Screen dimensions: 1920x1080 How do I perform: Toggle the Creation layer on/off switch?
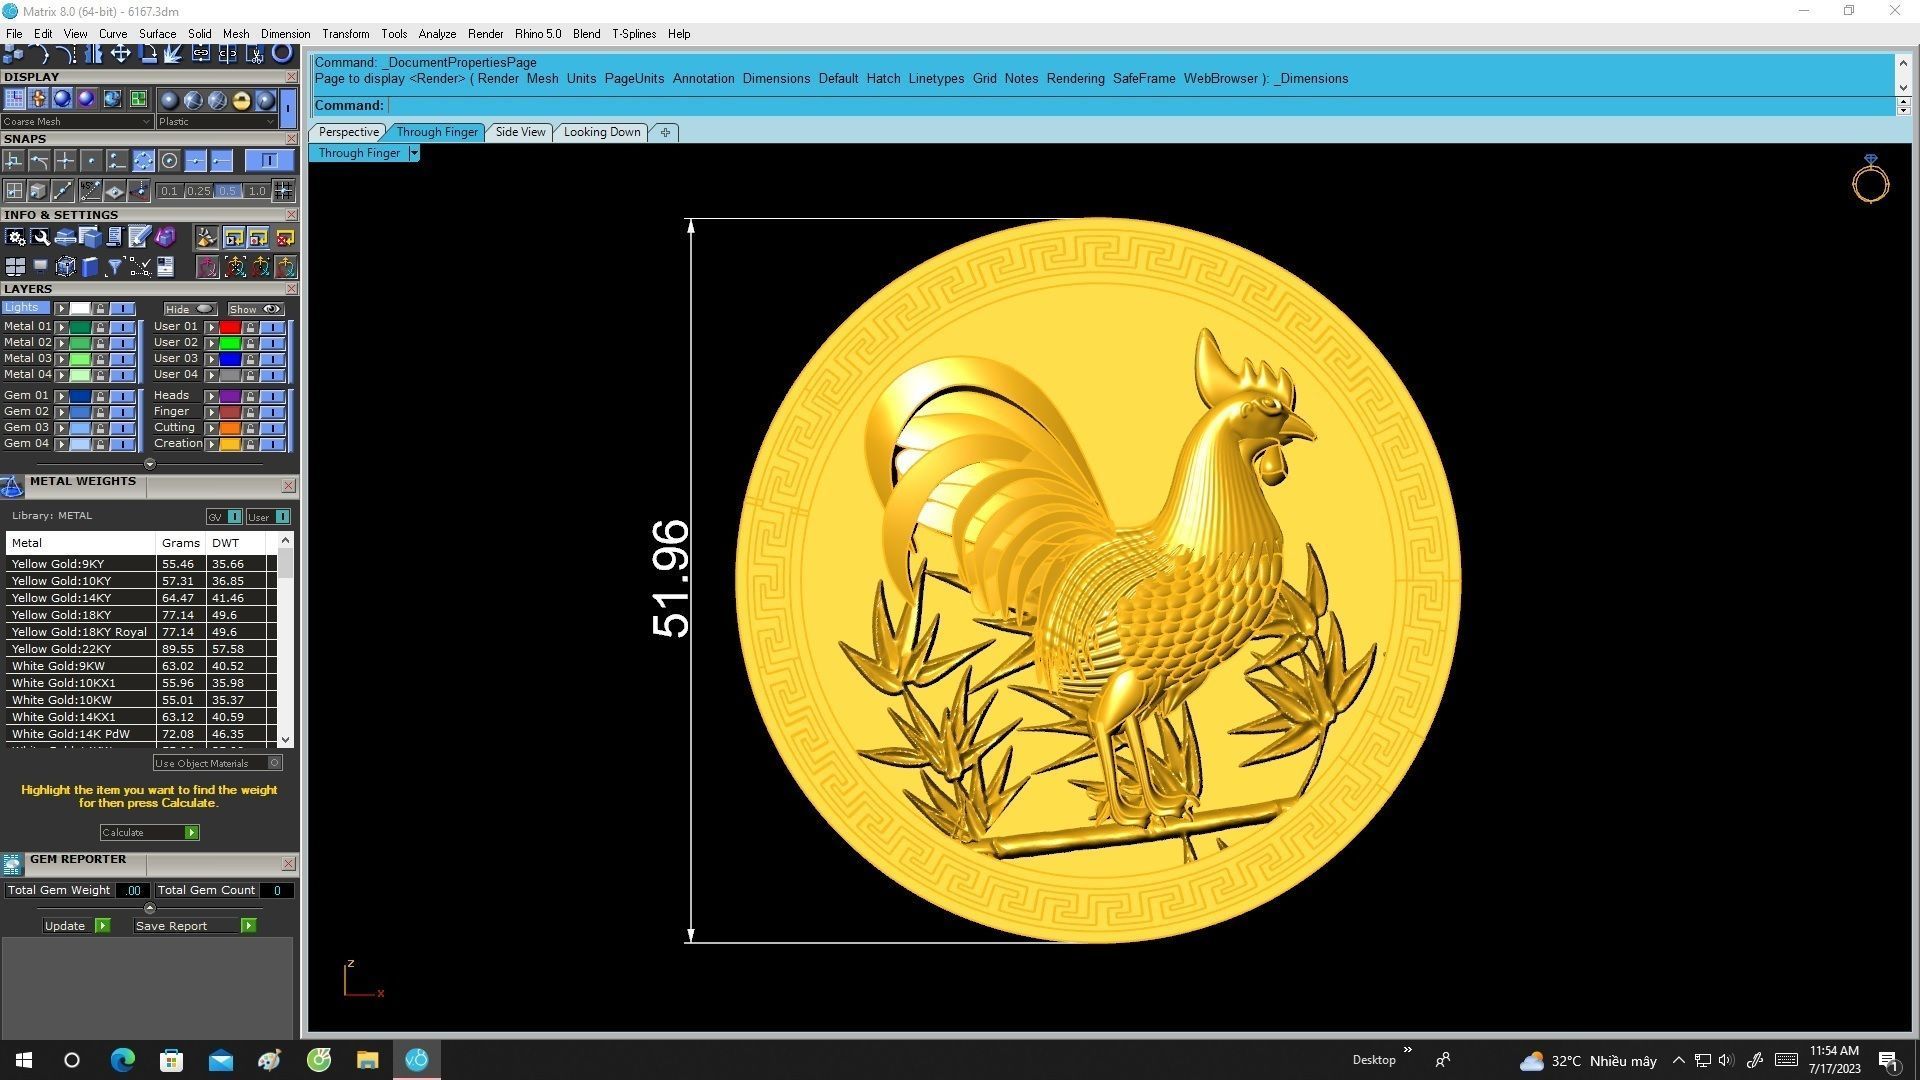tap(272, 444)
